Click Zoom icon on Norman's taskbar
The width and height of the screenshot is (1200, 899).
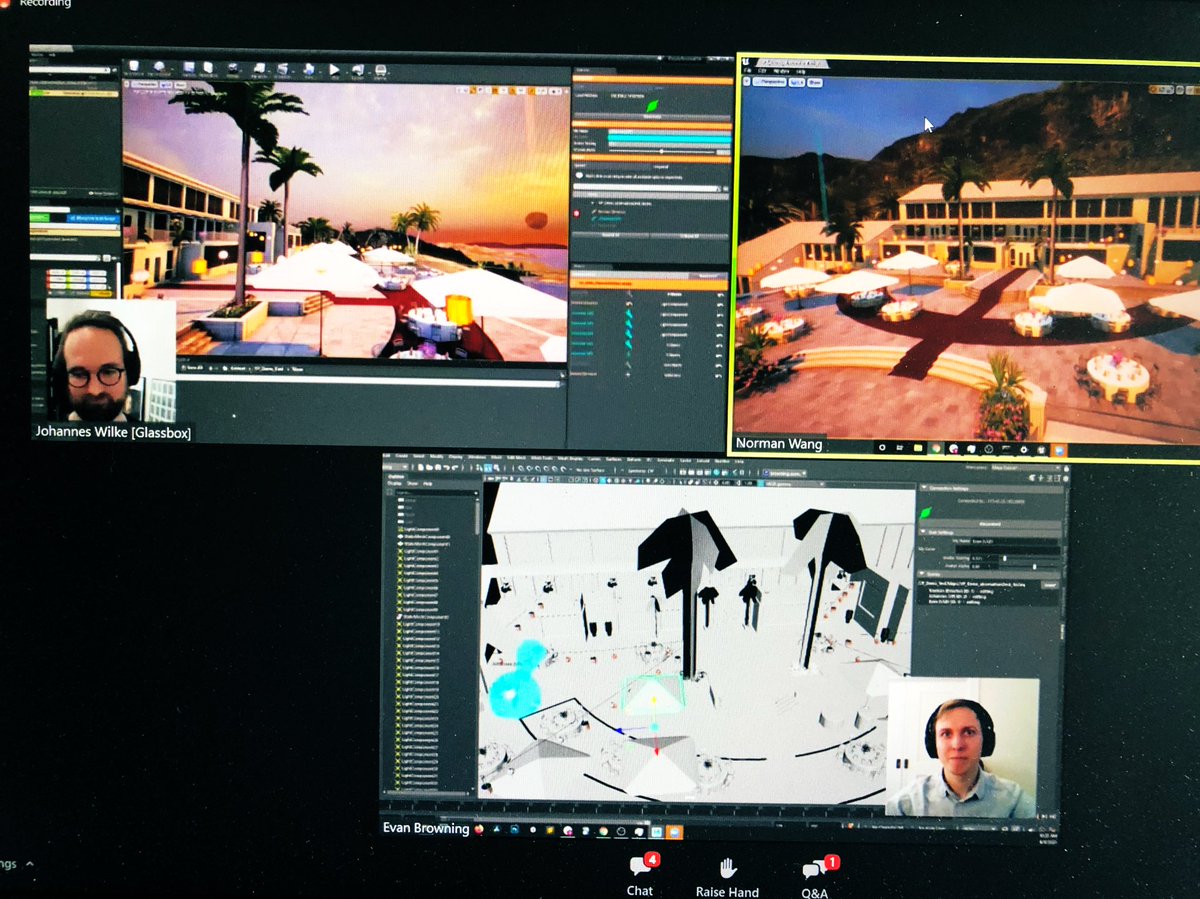tap(1058, 450)
